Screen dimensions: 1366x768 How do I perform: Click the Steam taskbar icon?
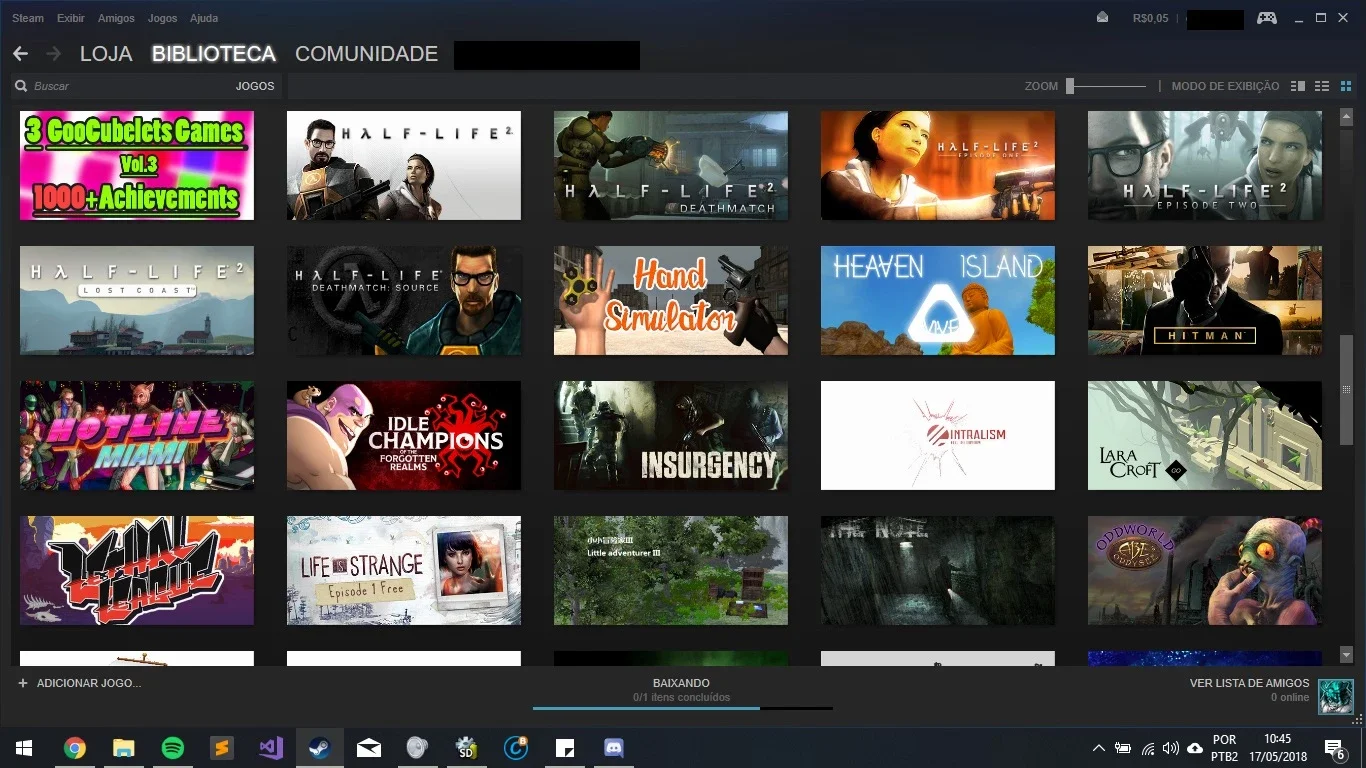320,747
